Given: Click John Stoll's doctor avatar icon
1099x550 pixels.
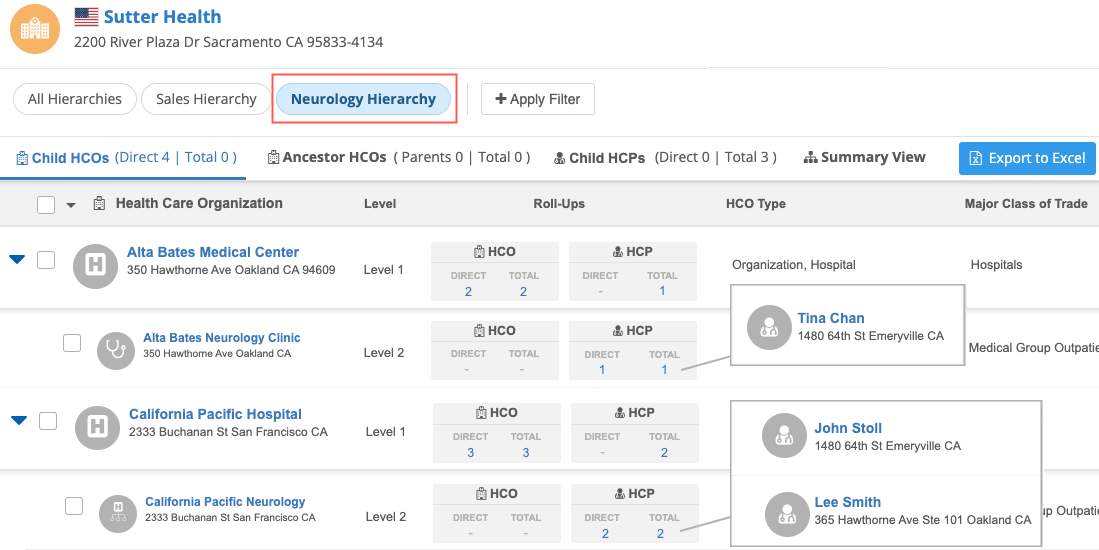Looking at the screenshot, I should (x=785, y=437).
